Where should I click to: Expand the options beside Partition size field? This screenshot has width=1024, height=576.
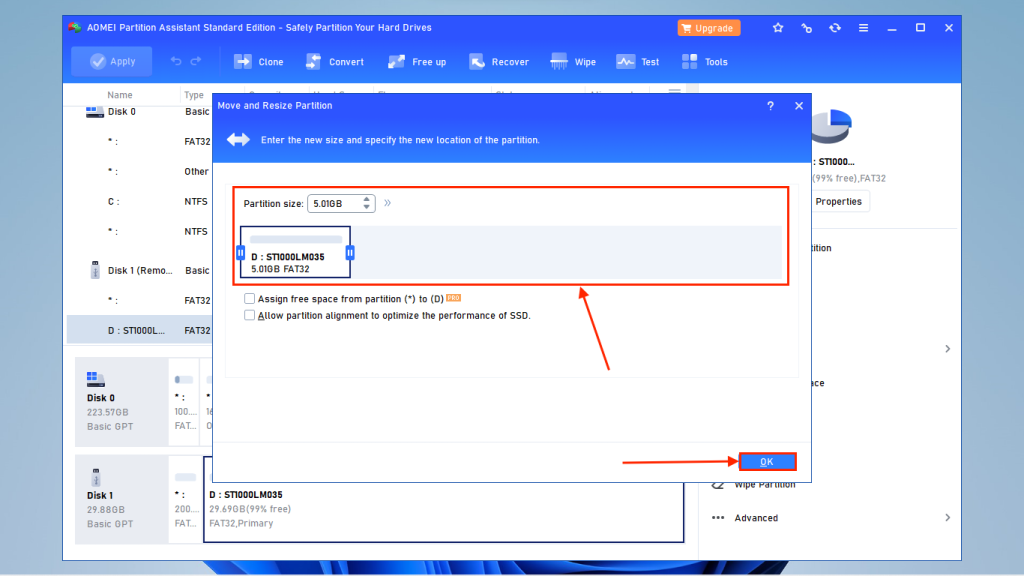[386, 203]
